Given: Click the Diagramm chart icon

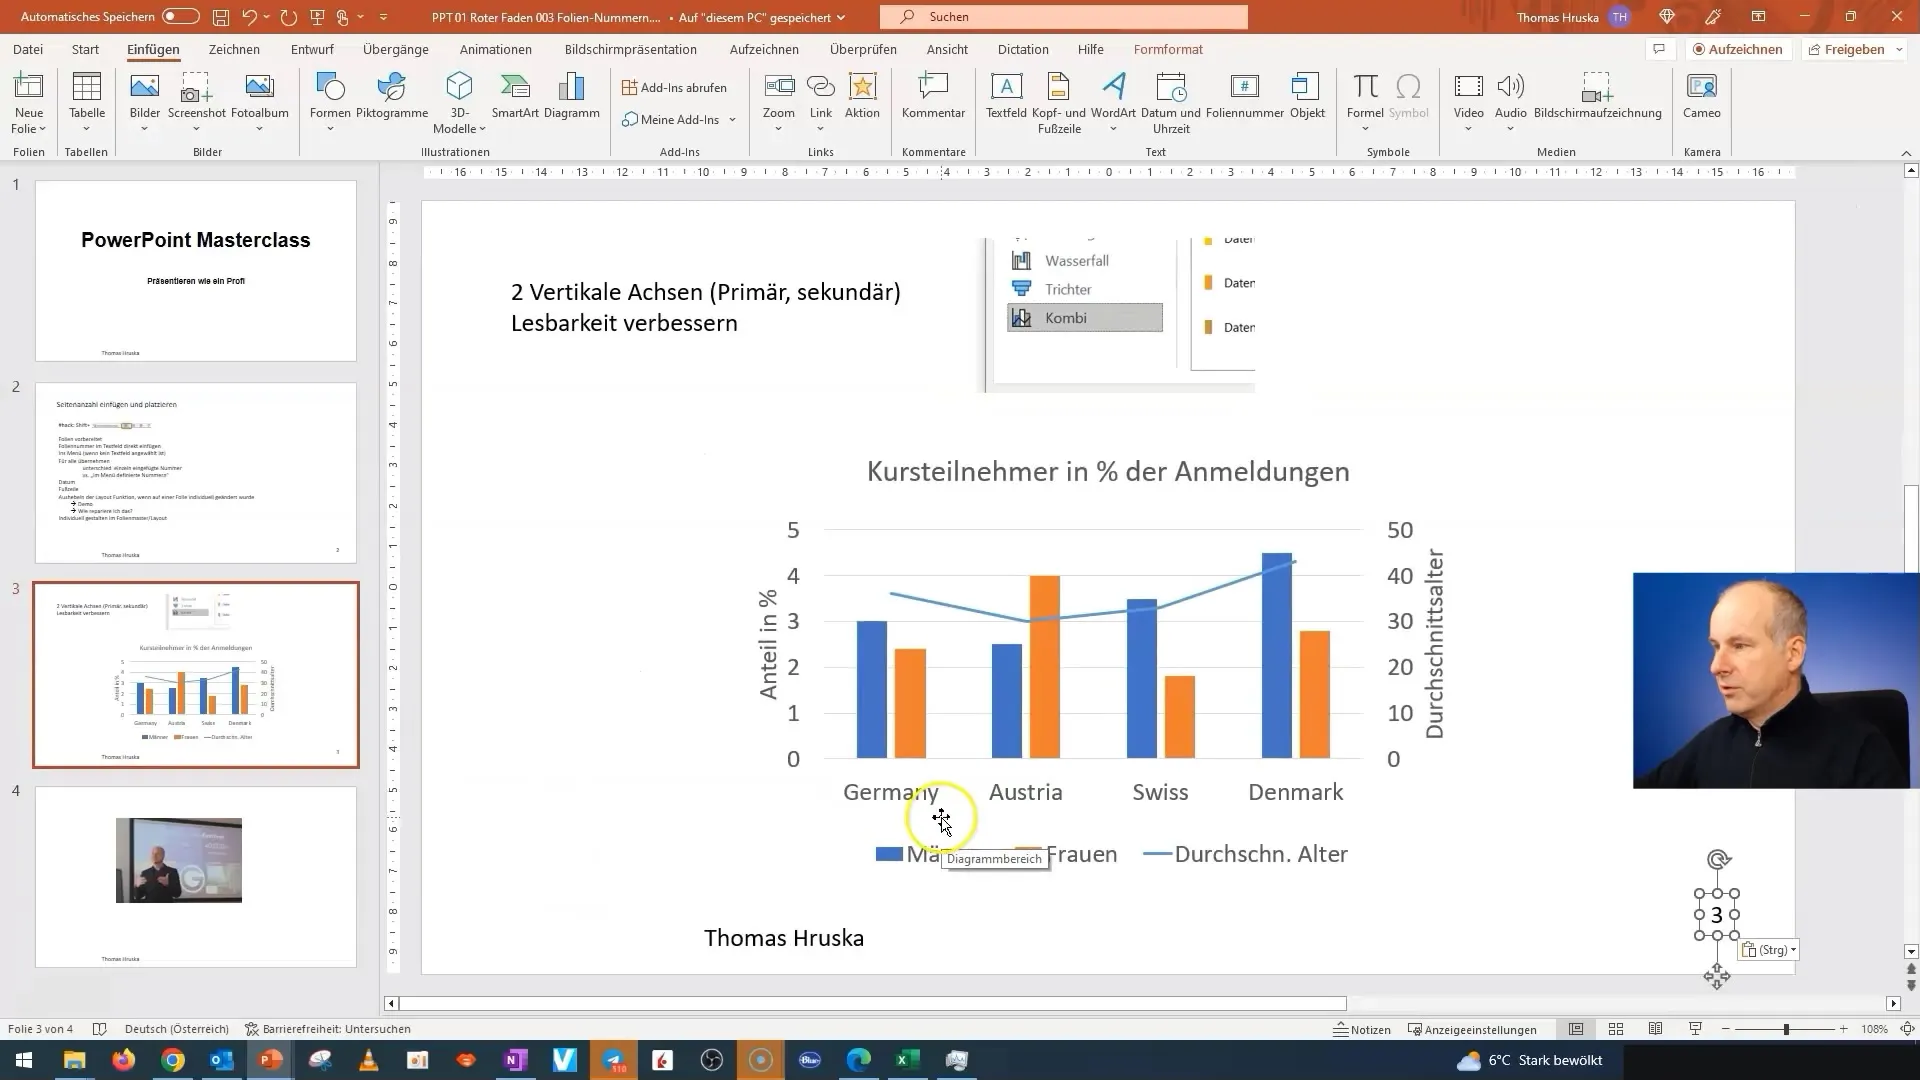Looking at the screenshot, I should (x=572, y=88).
